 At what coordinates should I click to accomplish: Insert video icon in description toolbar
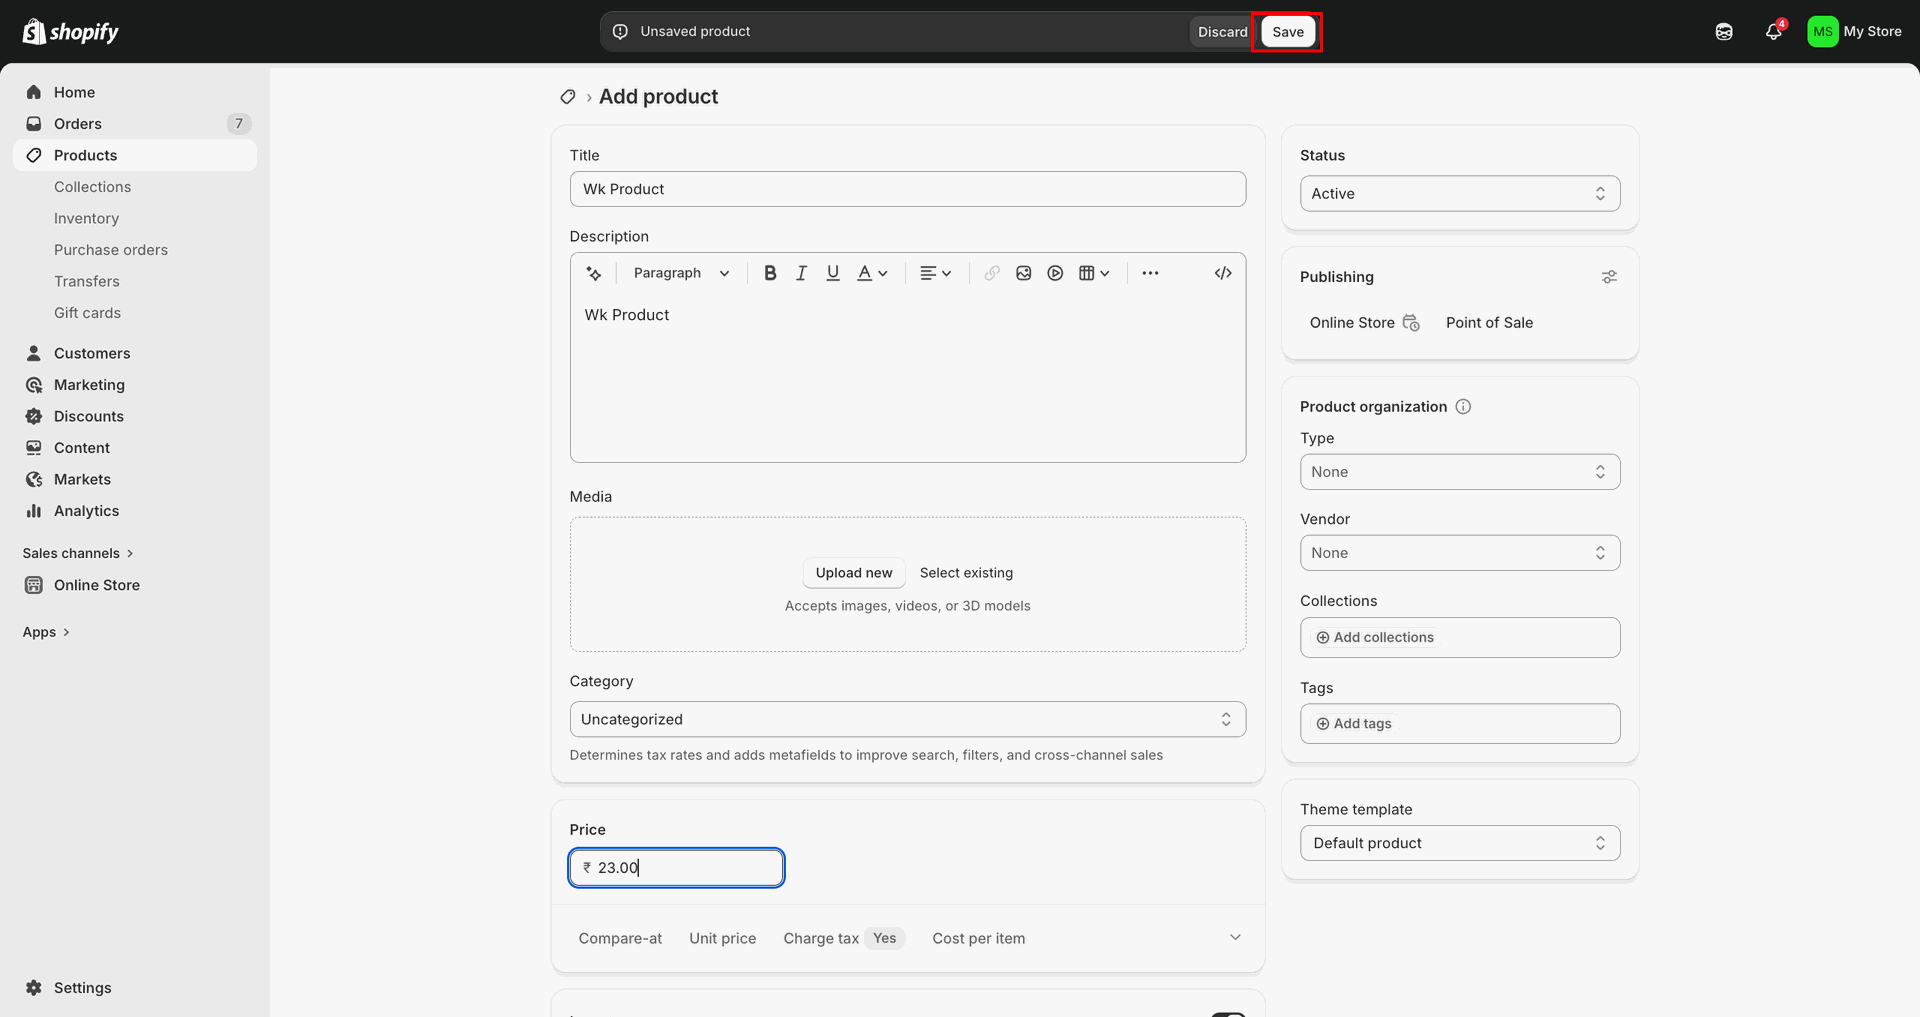tap(1055, 273)
